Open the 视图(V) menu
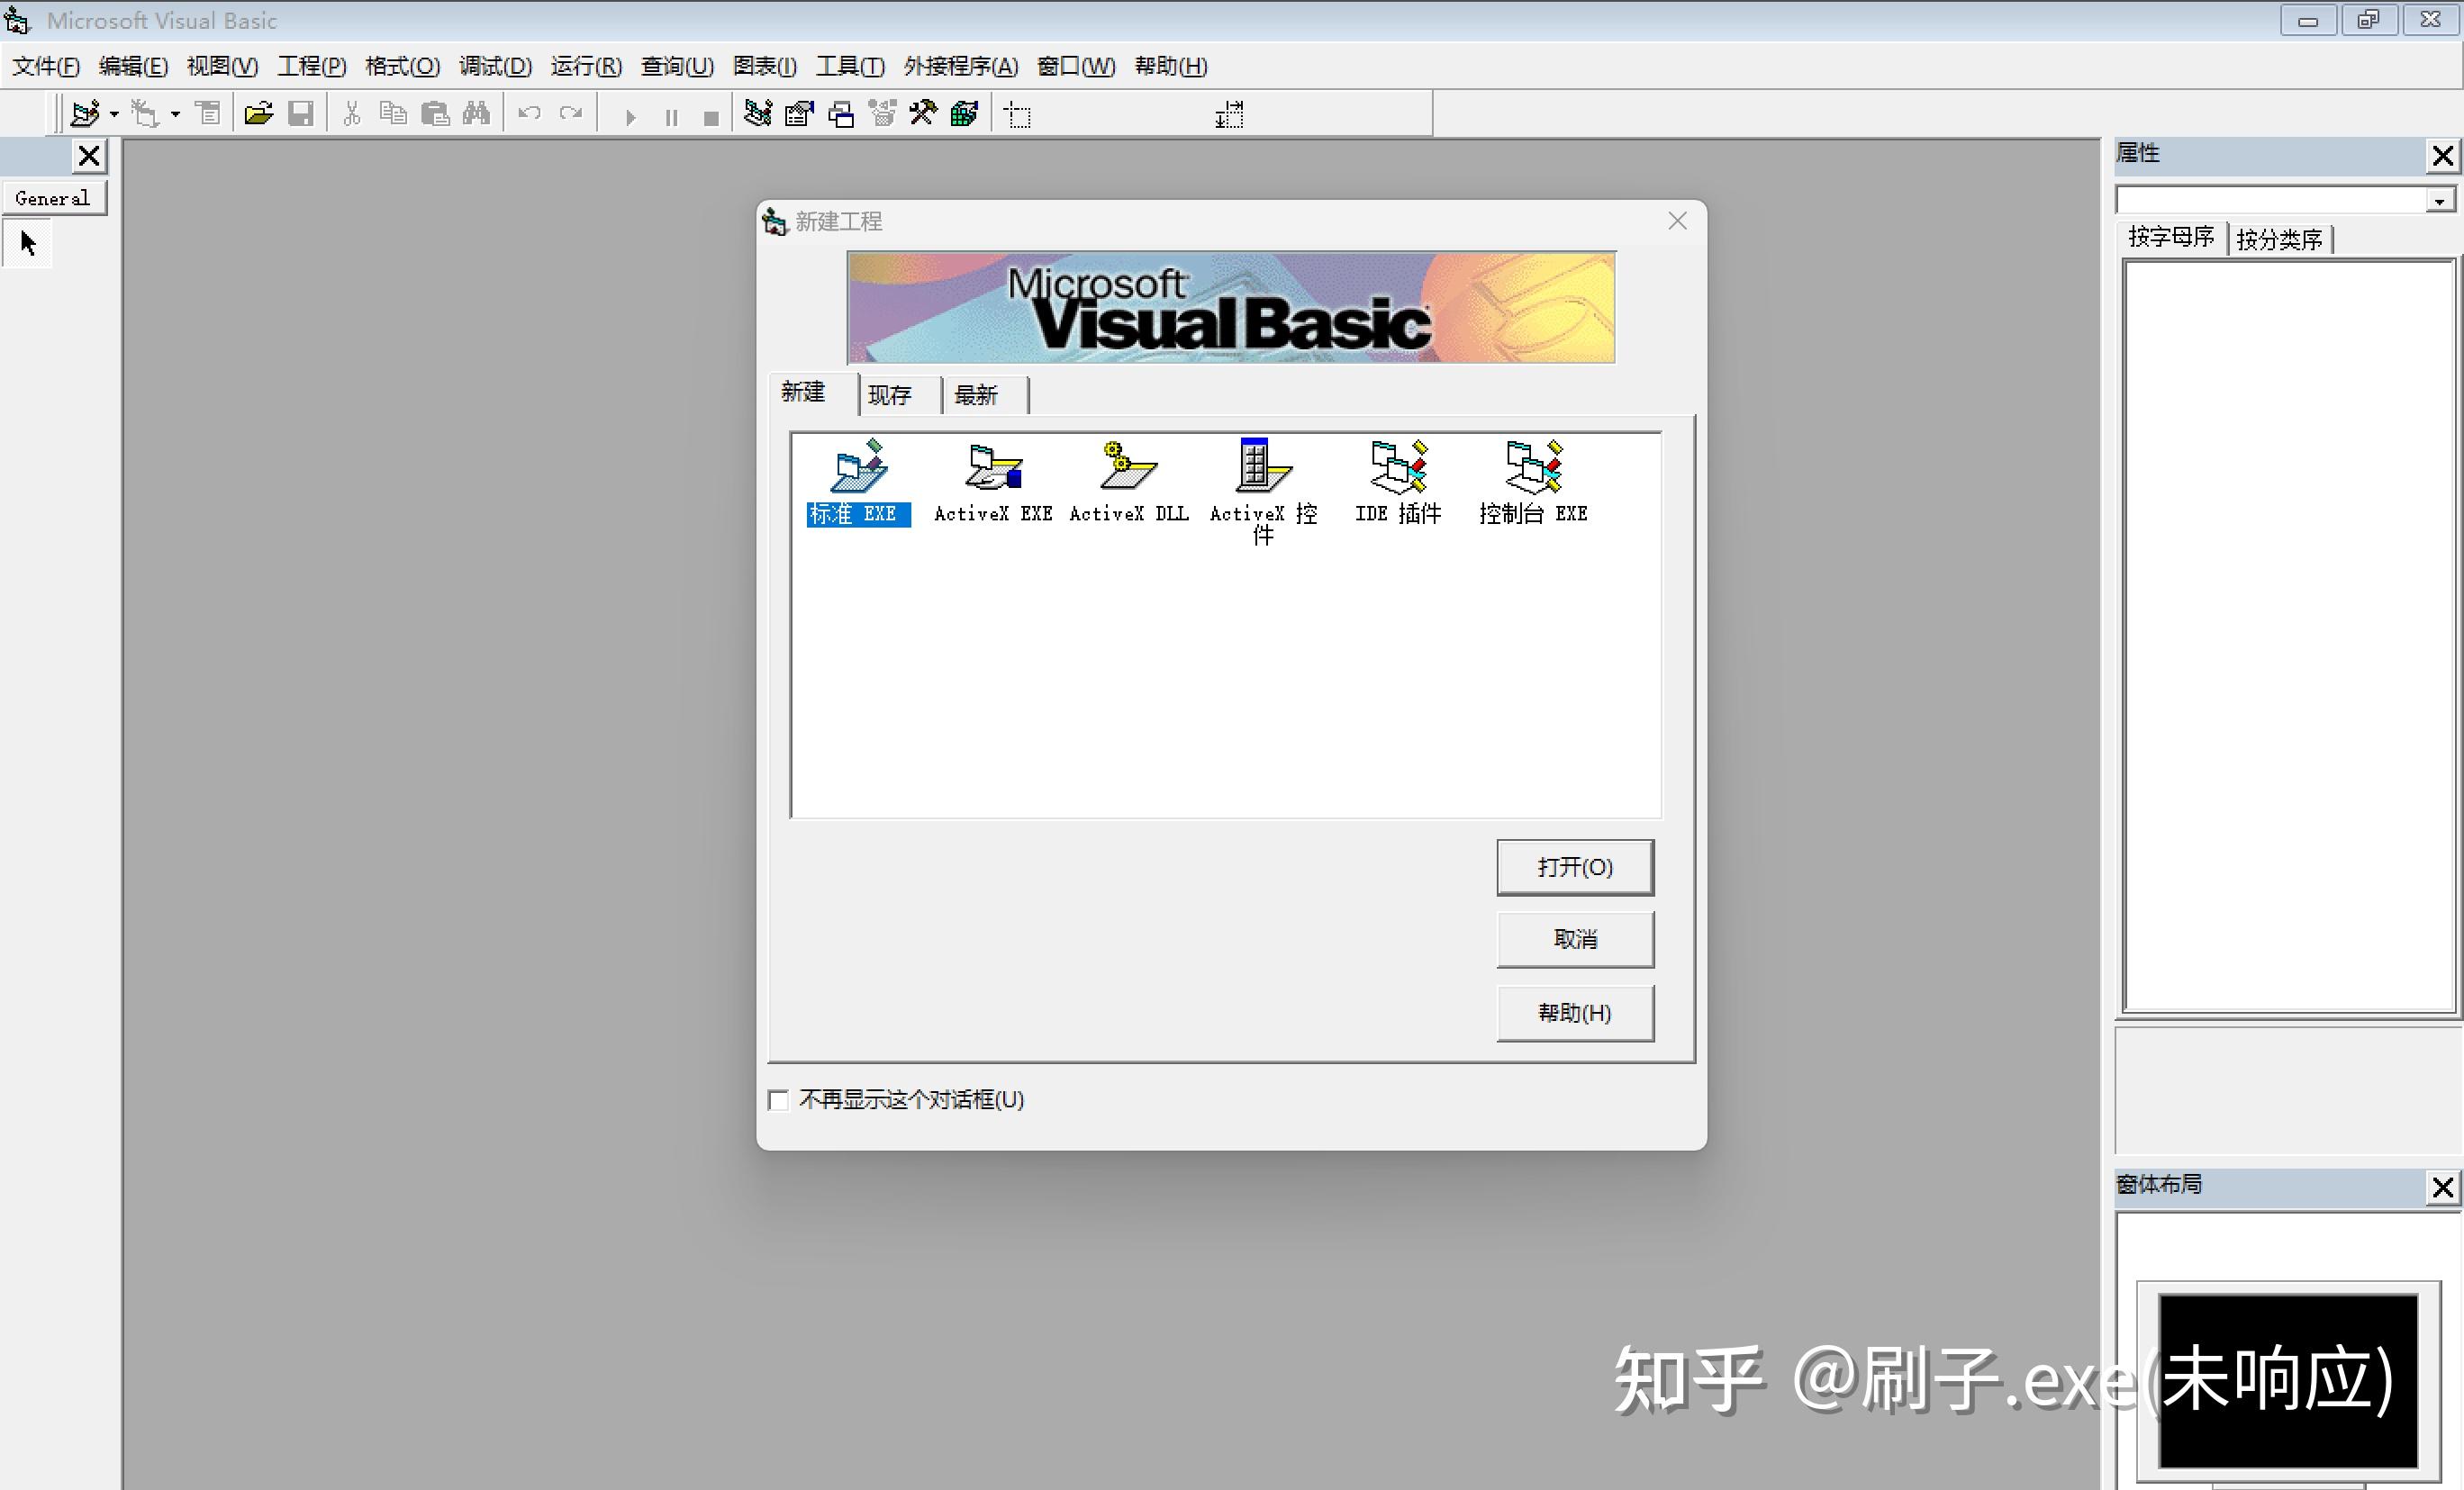The height and width of the screenshot is (1490, 2464). point(222,66)
